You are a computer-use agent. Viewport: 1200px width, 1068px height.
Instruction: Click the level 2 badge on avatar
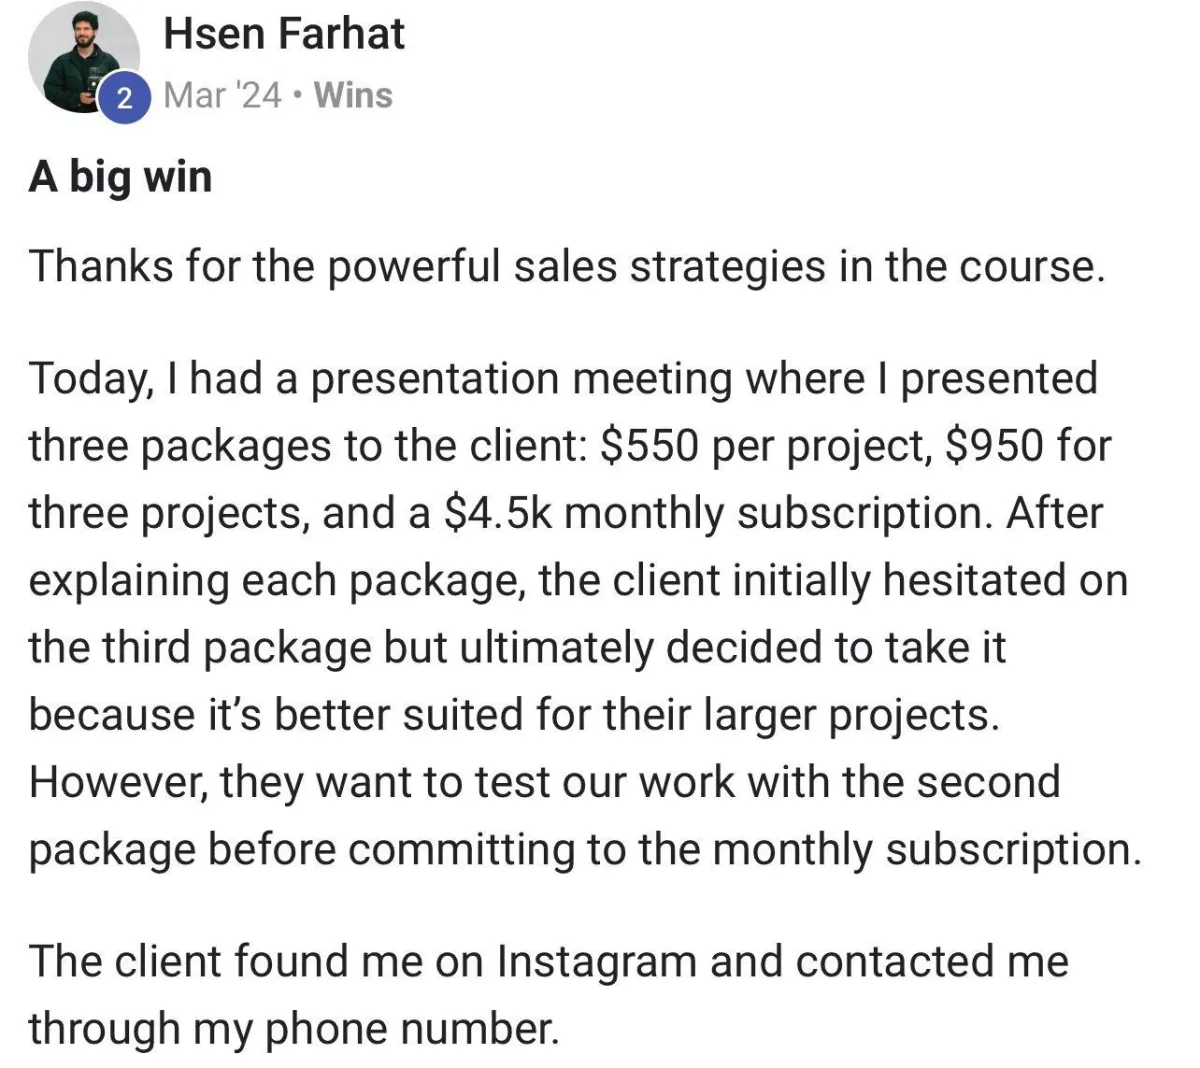point(124,99)
